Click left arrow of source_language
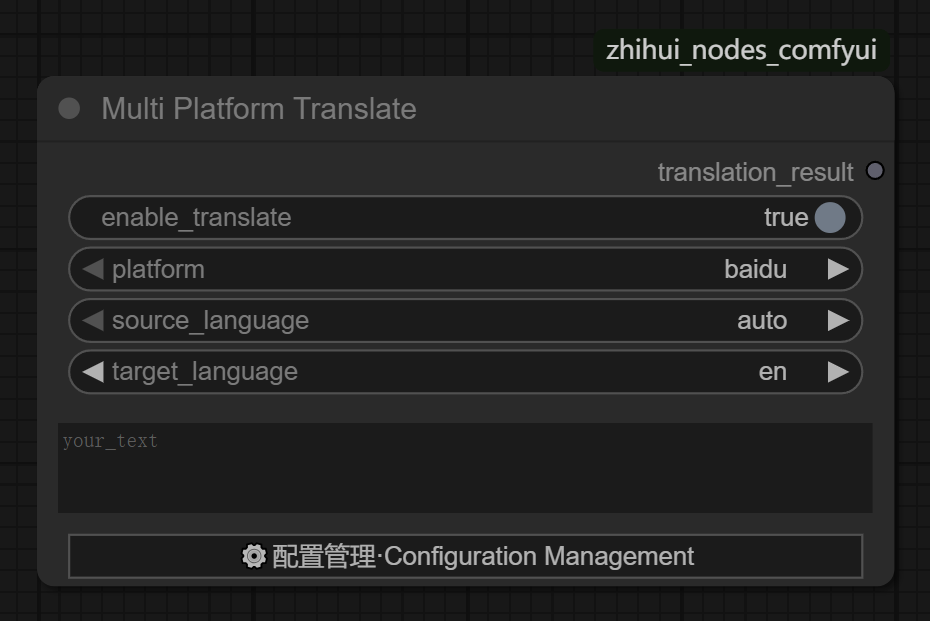 [x=93, y=320]
